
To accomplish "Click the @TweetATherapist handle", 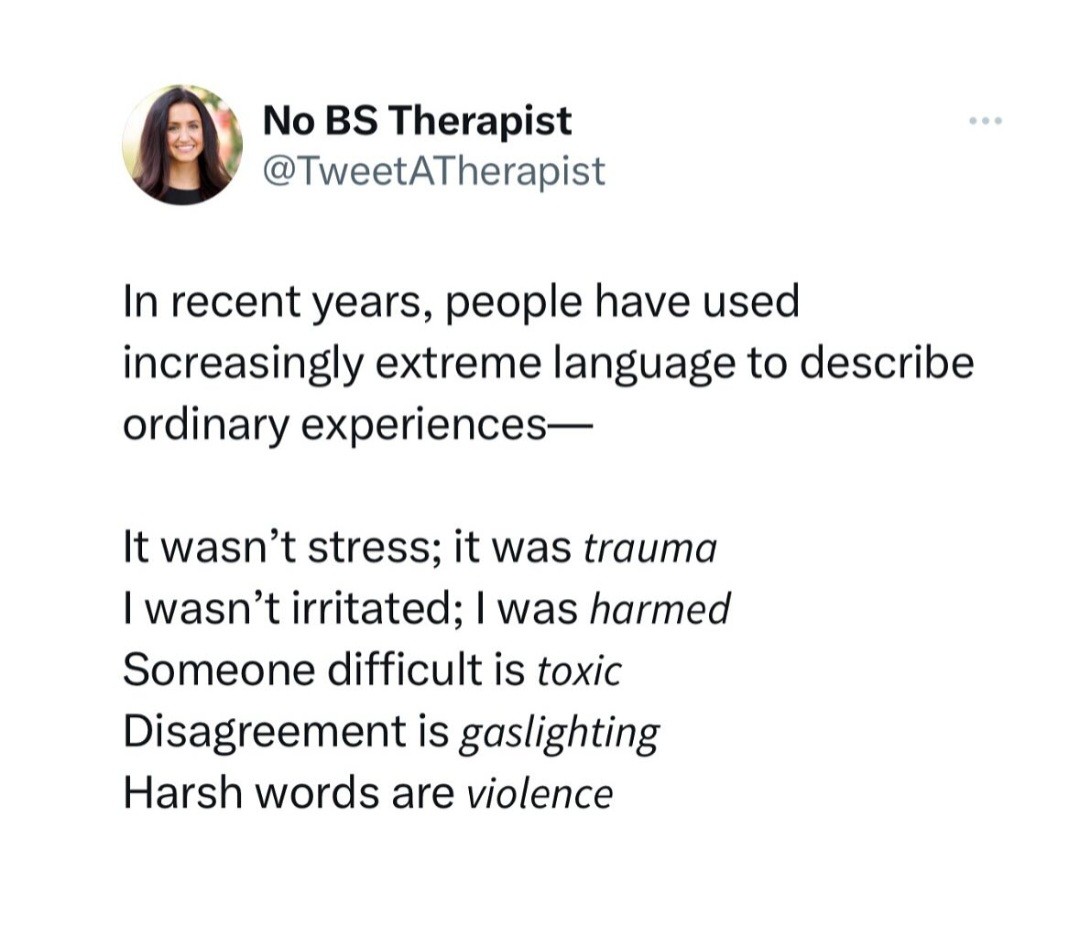I will 433,171.
